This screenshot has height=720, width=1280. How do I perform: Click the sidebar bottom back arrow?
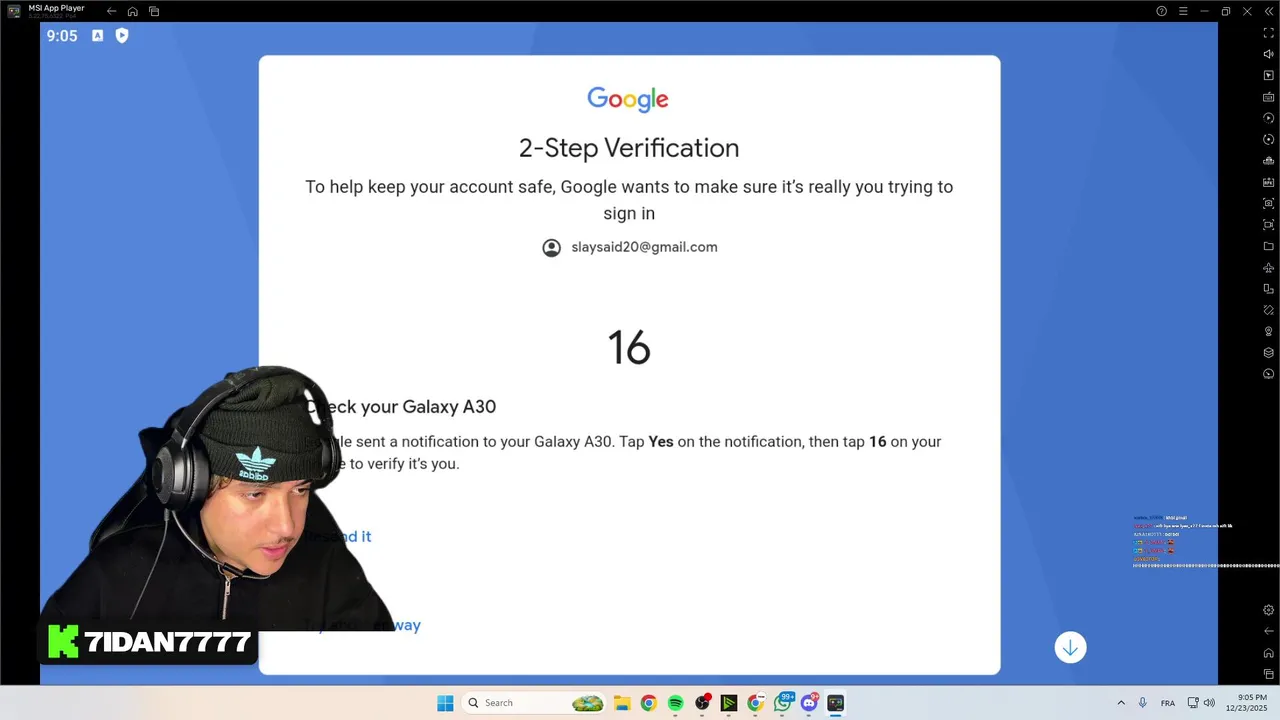tap(1268, 631)
